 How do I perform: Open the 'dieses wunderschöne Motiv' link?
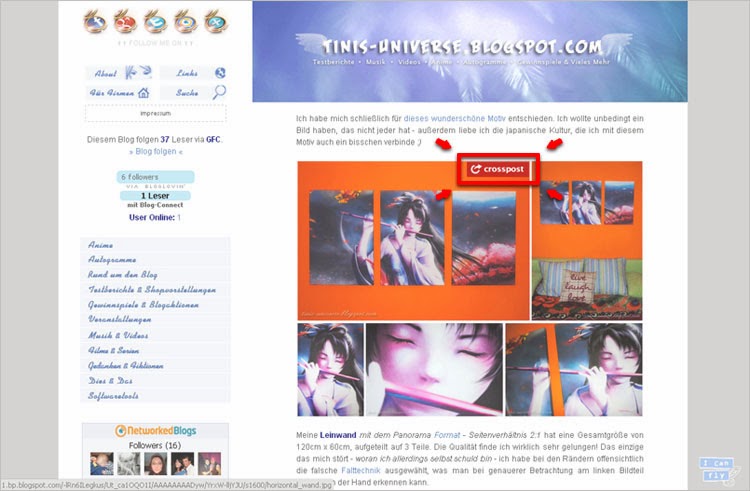[454, 118]
